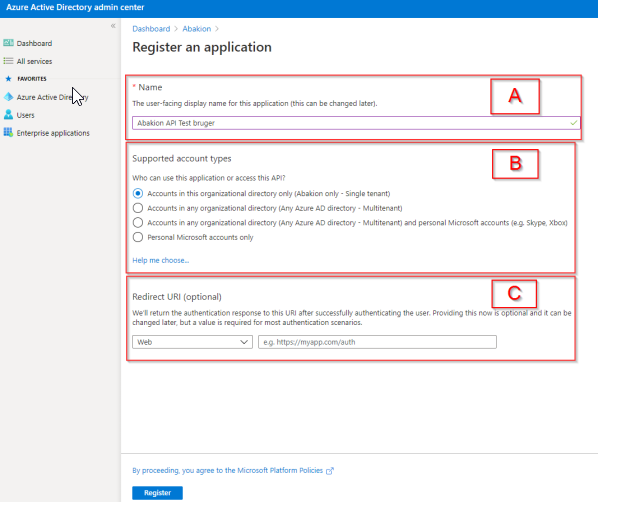Click the Azure Active Directory icon
Image resolution: width=622 pixels, height=512 pixels.
(8, 98)
